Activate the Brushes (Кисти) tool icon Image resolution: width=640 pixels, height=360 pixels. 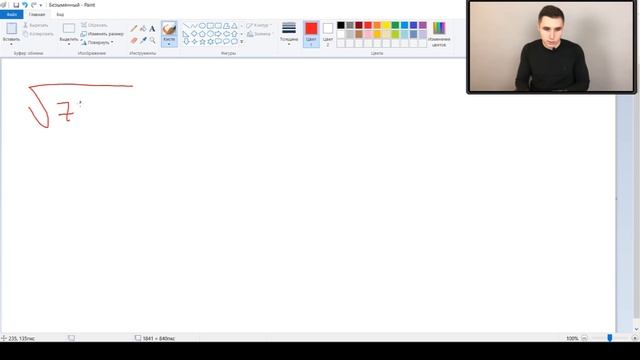[169, 29]
